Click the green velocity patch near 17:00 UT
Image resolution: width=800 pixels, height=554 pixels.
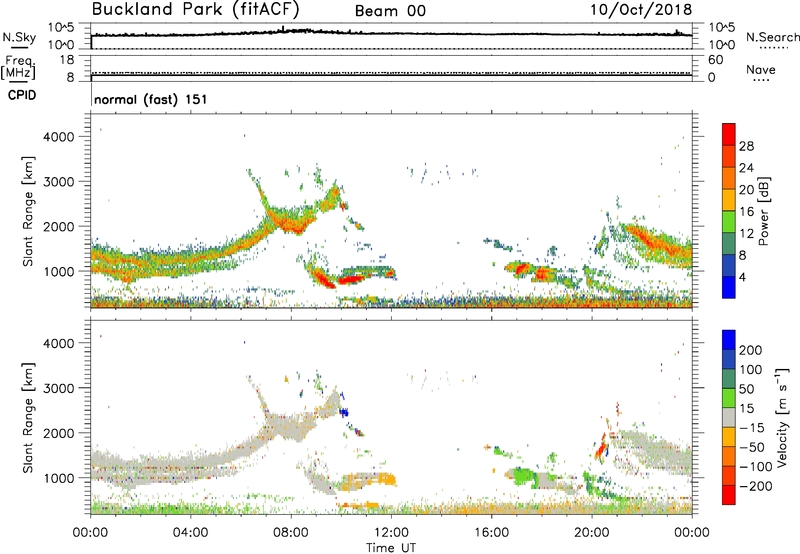tap(524, 477)
